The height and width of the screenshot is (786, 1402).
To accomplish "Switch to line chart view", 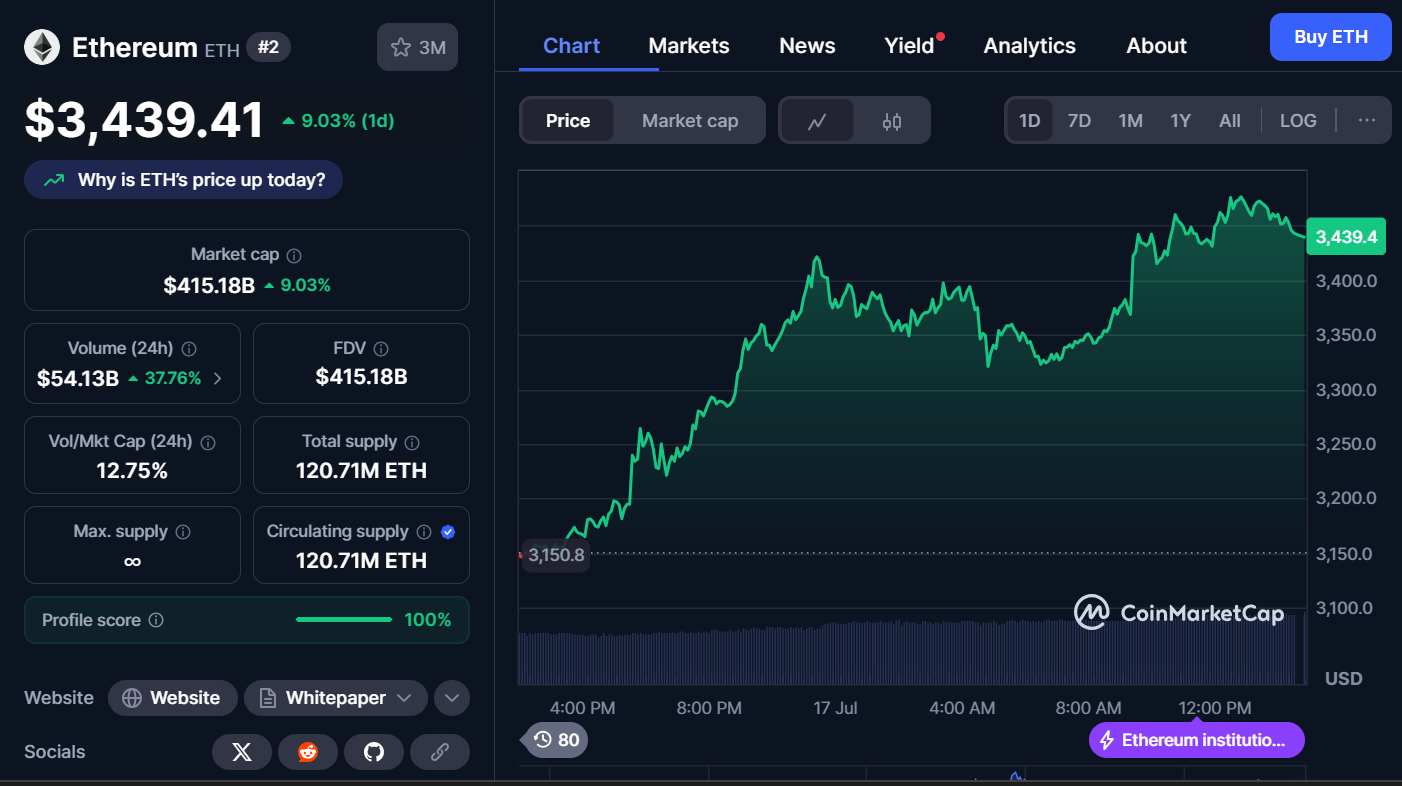I will pyautogui.click(x=817, y=121).
